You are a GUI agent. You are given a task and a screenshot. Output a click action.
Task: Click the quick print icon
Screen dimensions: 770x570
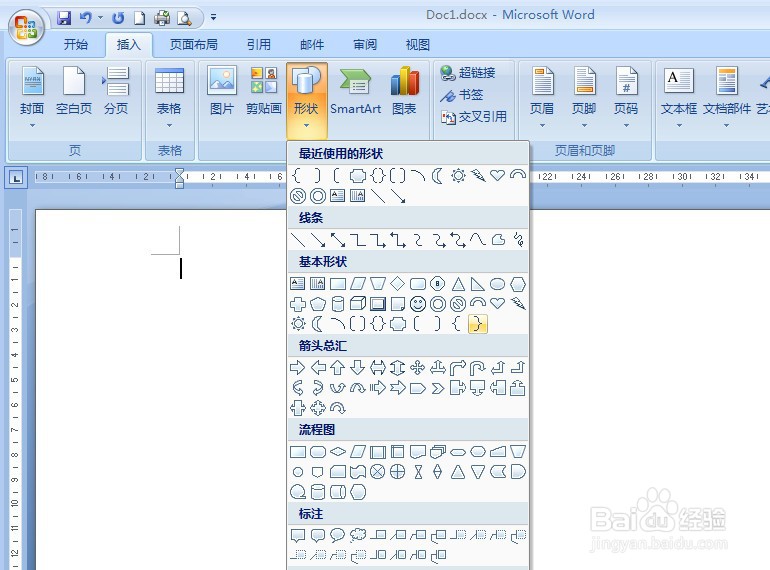click(x=162, y=18)
